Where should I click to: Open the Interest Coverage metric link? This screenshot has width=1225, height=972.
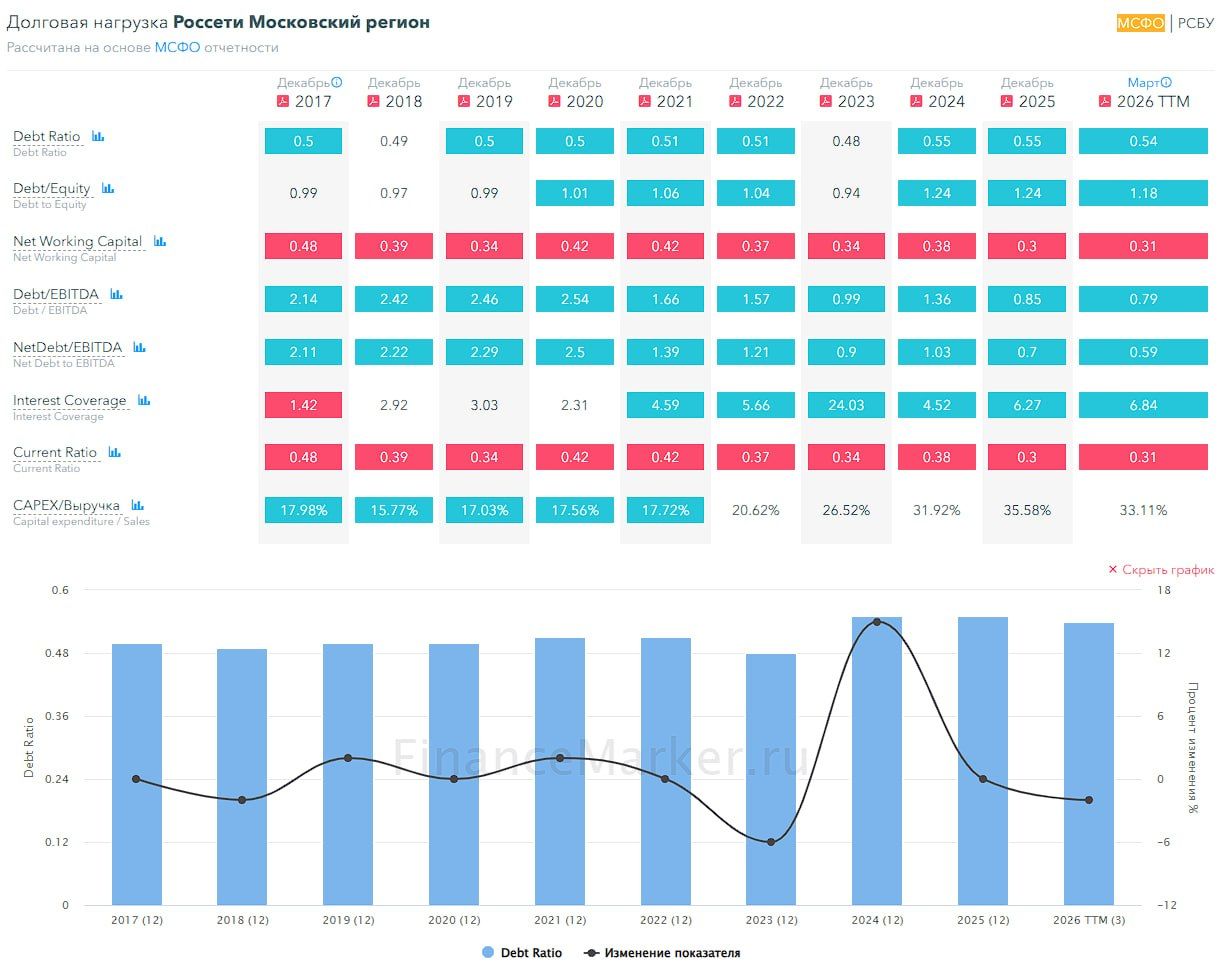[70, 400]
